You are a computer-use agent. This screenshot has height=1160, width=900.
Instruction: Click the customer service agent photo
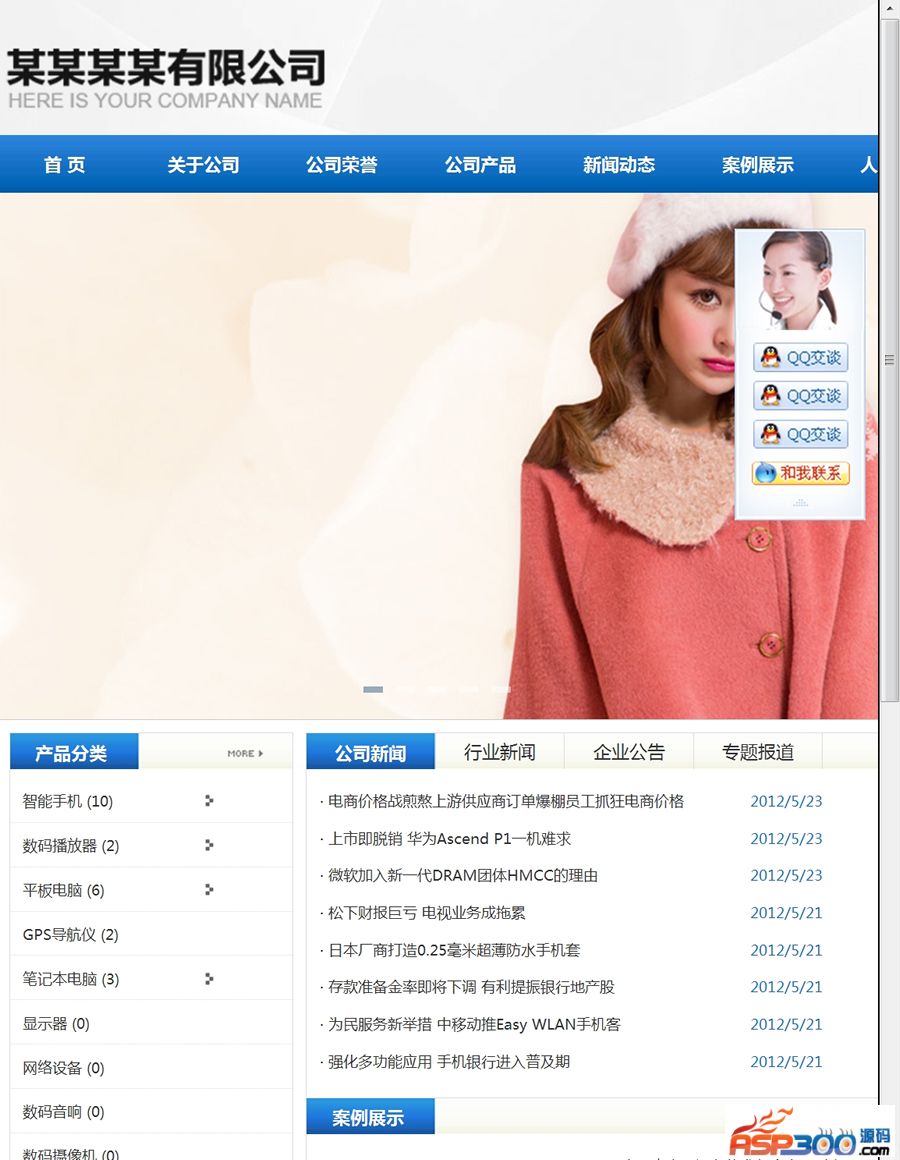coord(799,281)
